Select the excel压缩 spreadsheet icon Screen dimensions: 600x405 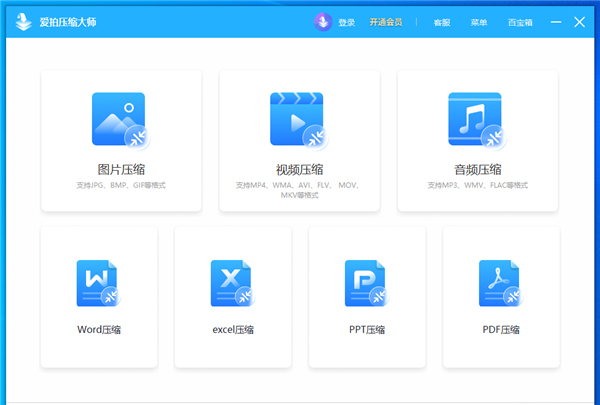pos(233,283)
